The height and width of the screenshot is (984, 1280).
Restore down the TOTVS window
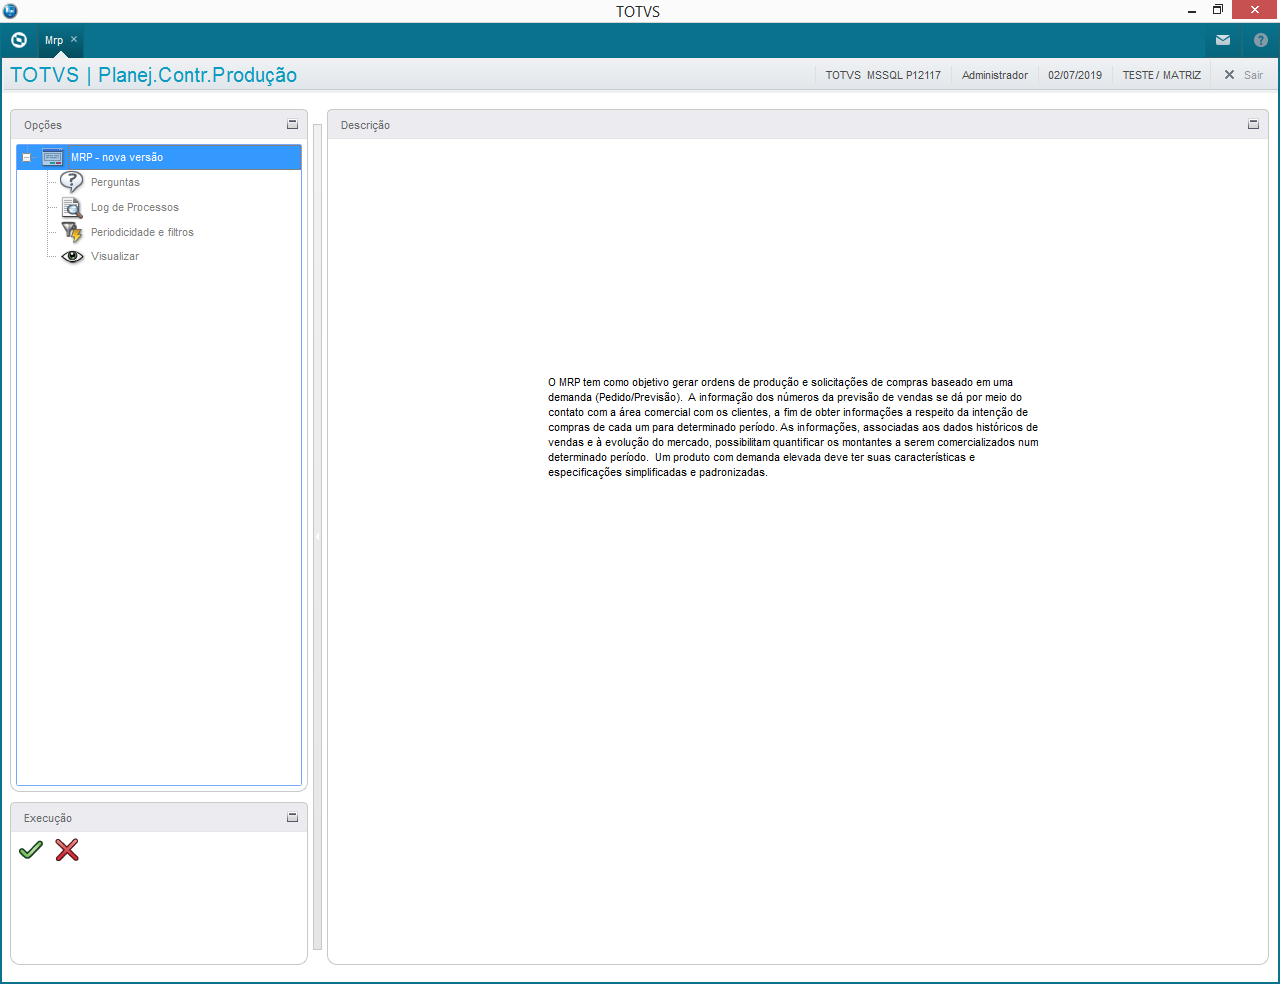[x=1218, y=10]
